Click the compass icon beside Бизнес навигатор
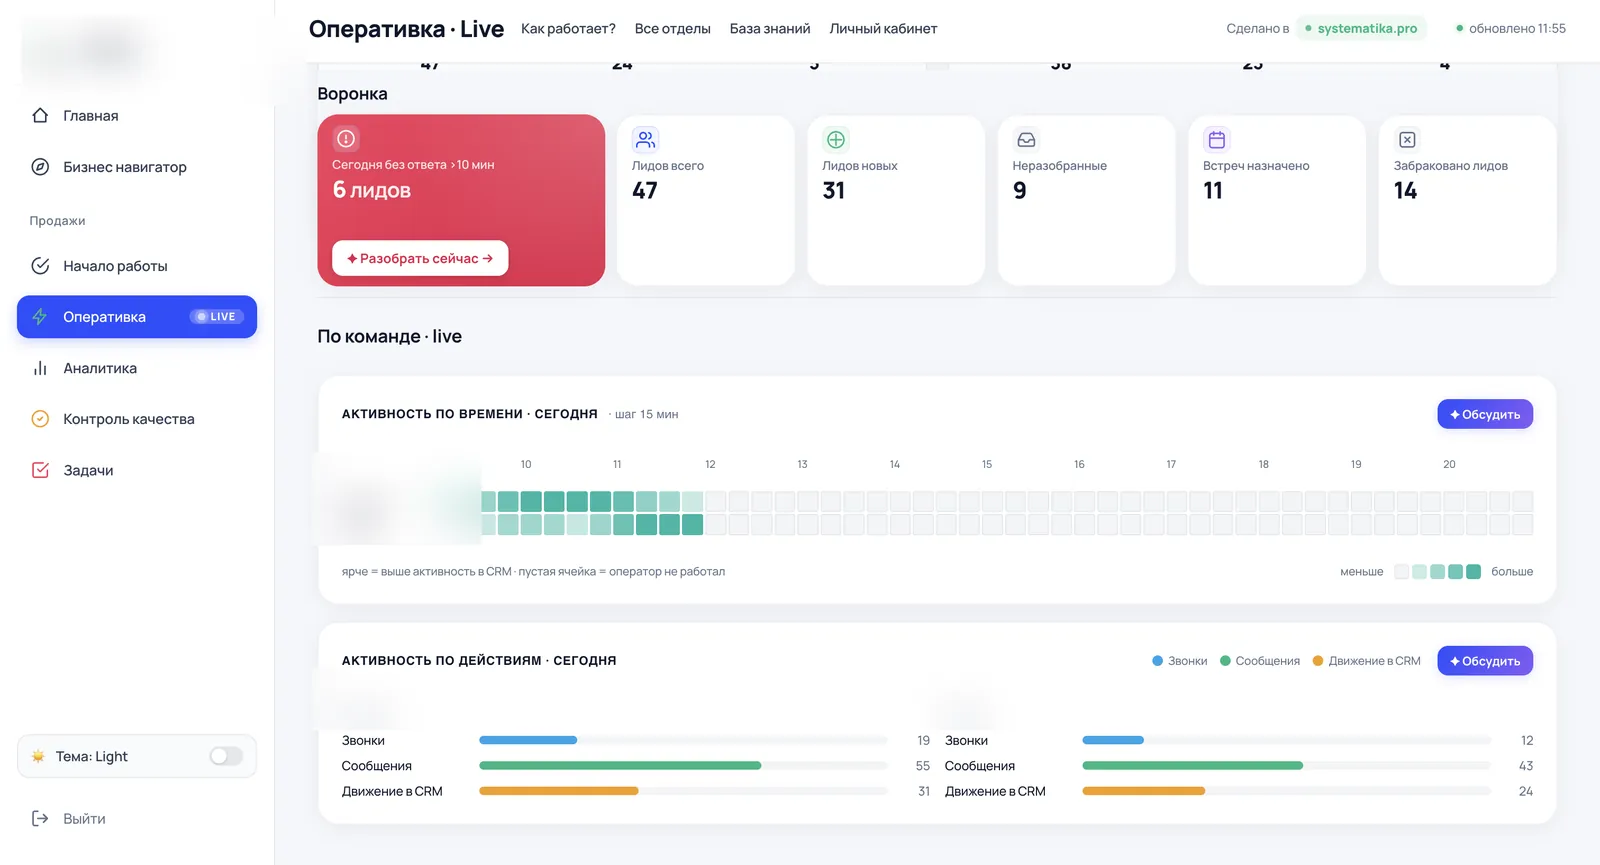The width and height of the screenshot is (1600, 865). [x=40, y=167]
